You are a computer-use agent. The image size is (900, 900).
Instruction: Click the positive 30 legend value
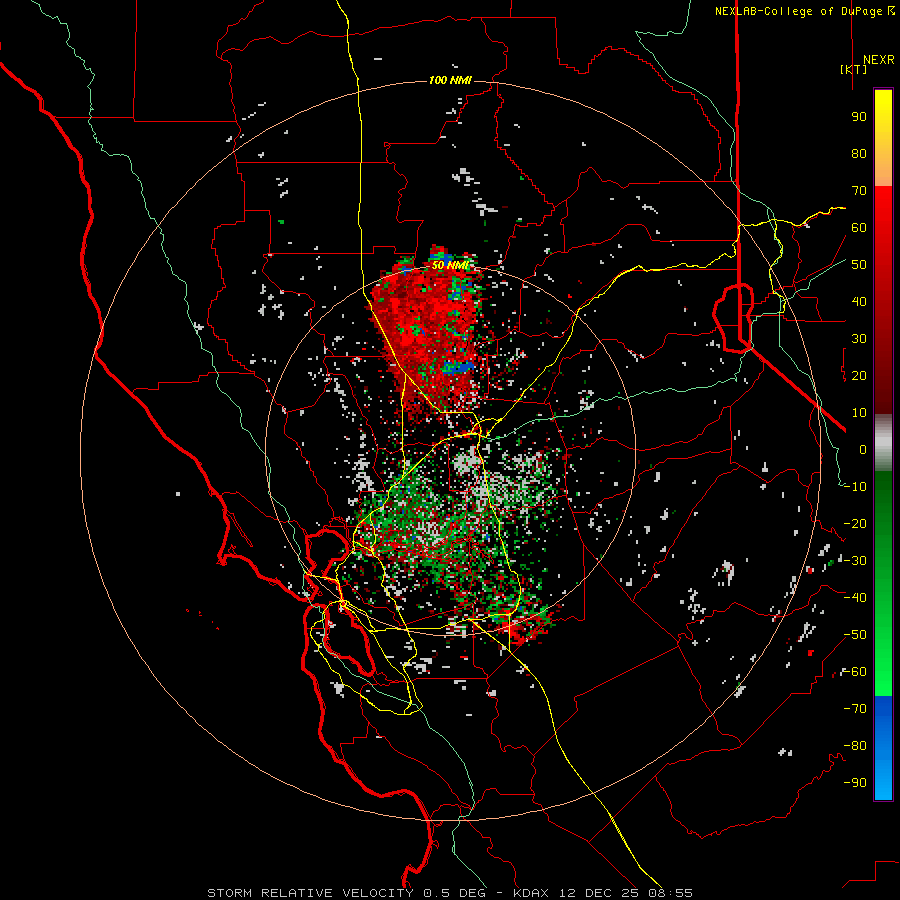(x=859, y=339)
